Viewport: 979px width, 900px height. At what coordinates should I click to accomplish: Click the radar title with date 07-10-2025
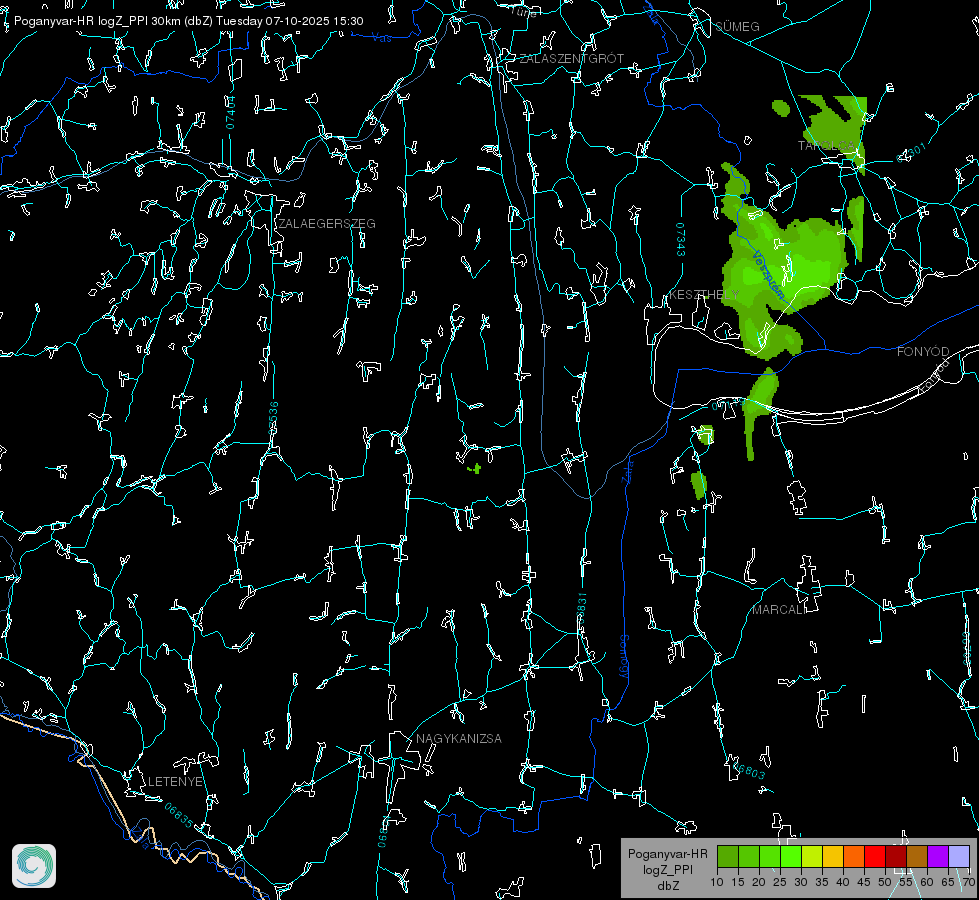[x=189, y=21]
